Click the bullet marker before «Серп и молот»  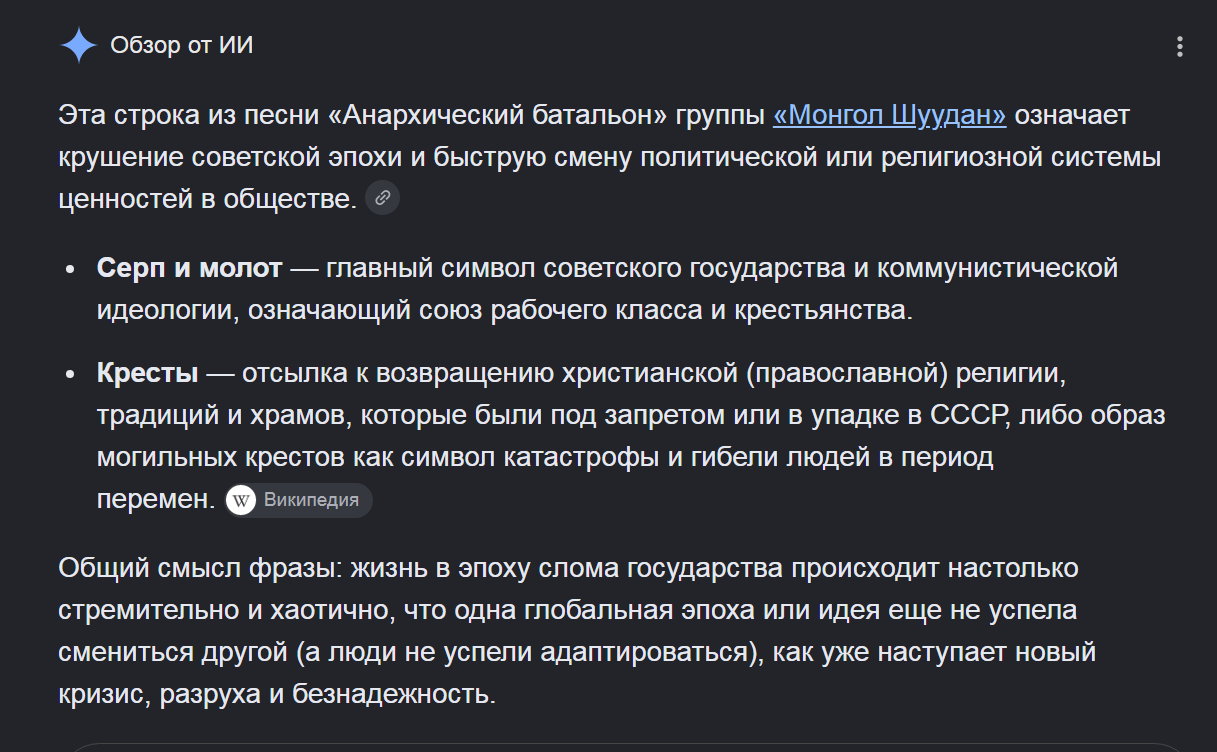pyautogui.click(x=70, y=270)
